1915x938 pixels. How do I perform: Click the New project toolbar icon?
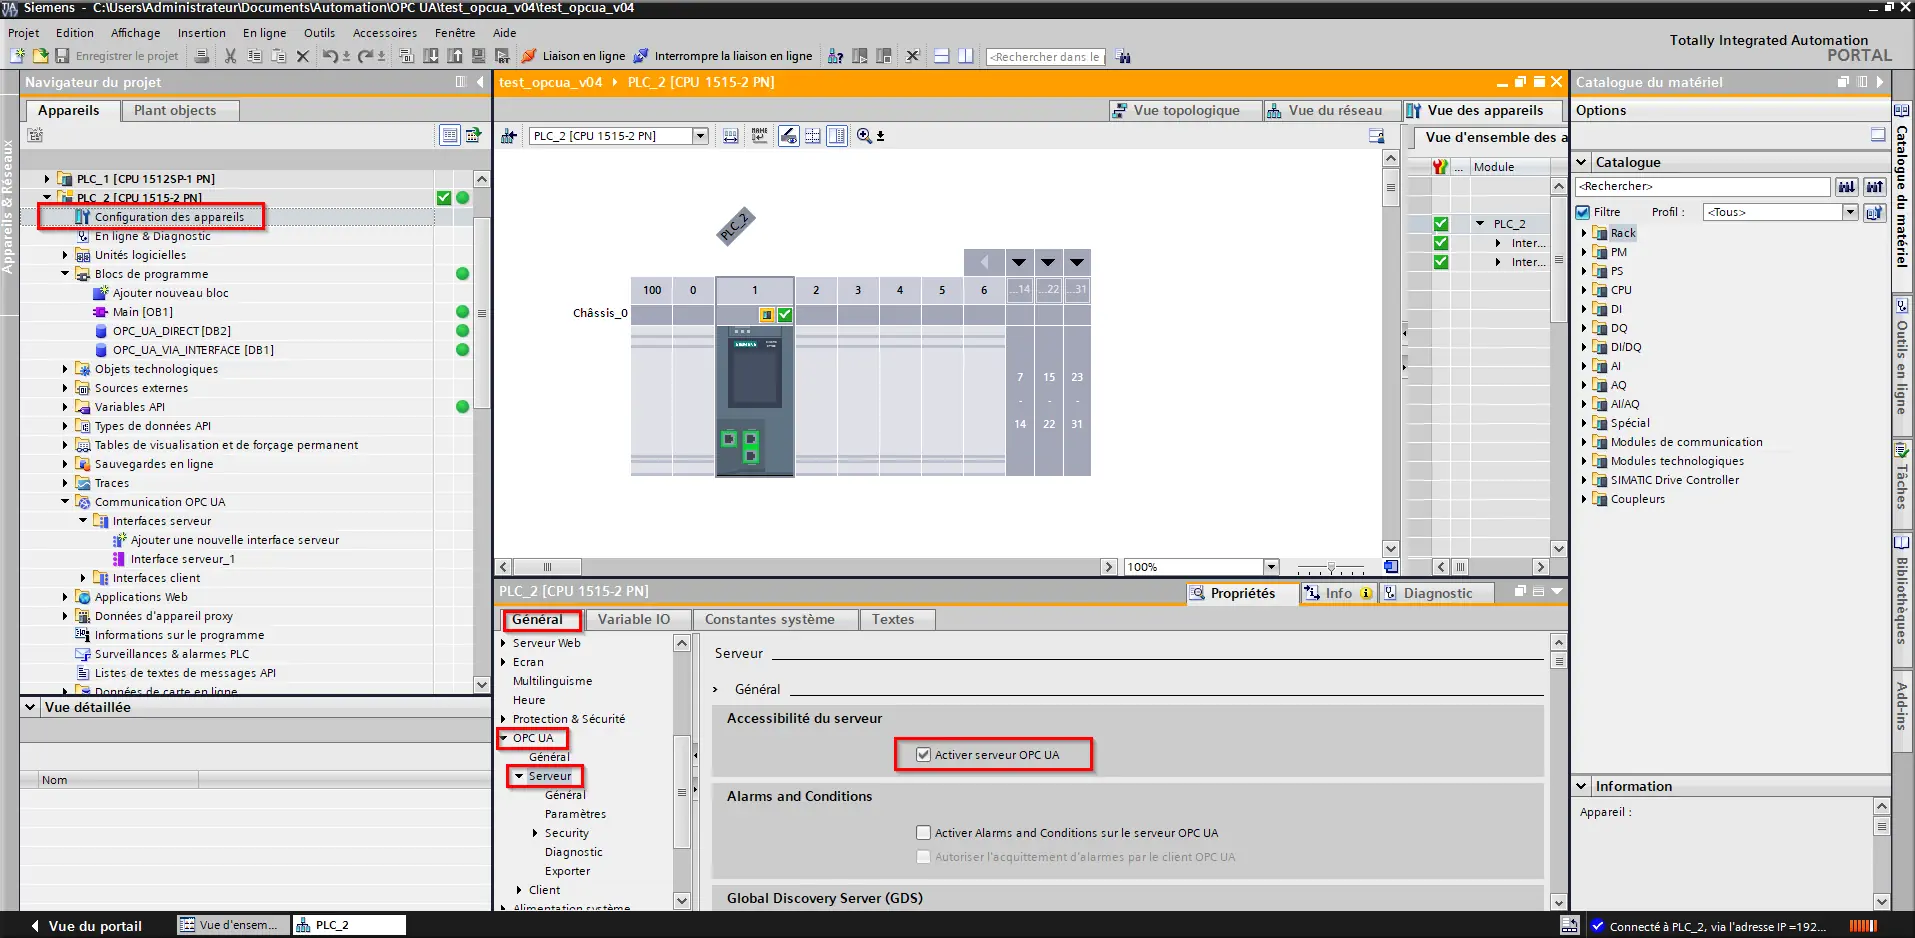[17, 56]
